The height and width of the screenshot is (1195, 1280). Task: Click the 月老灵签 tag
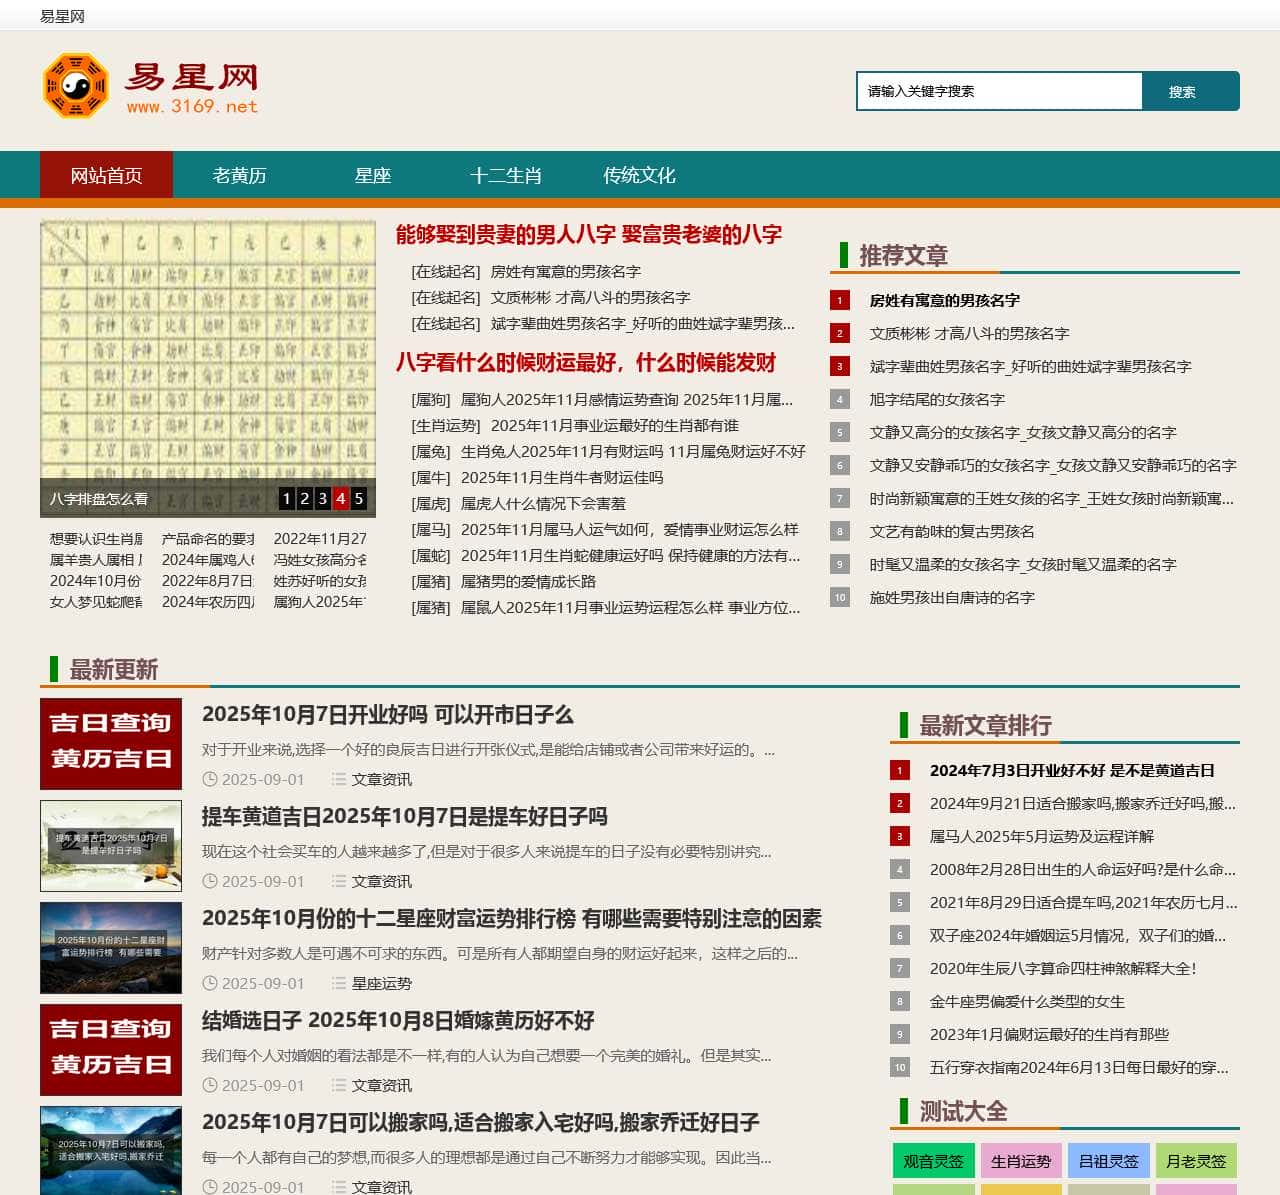(1196, 1161)
